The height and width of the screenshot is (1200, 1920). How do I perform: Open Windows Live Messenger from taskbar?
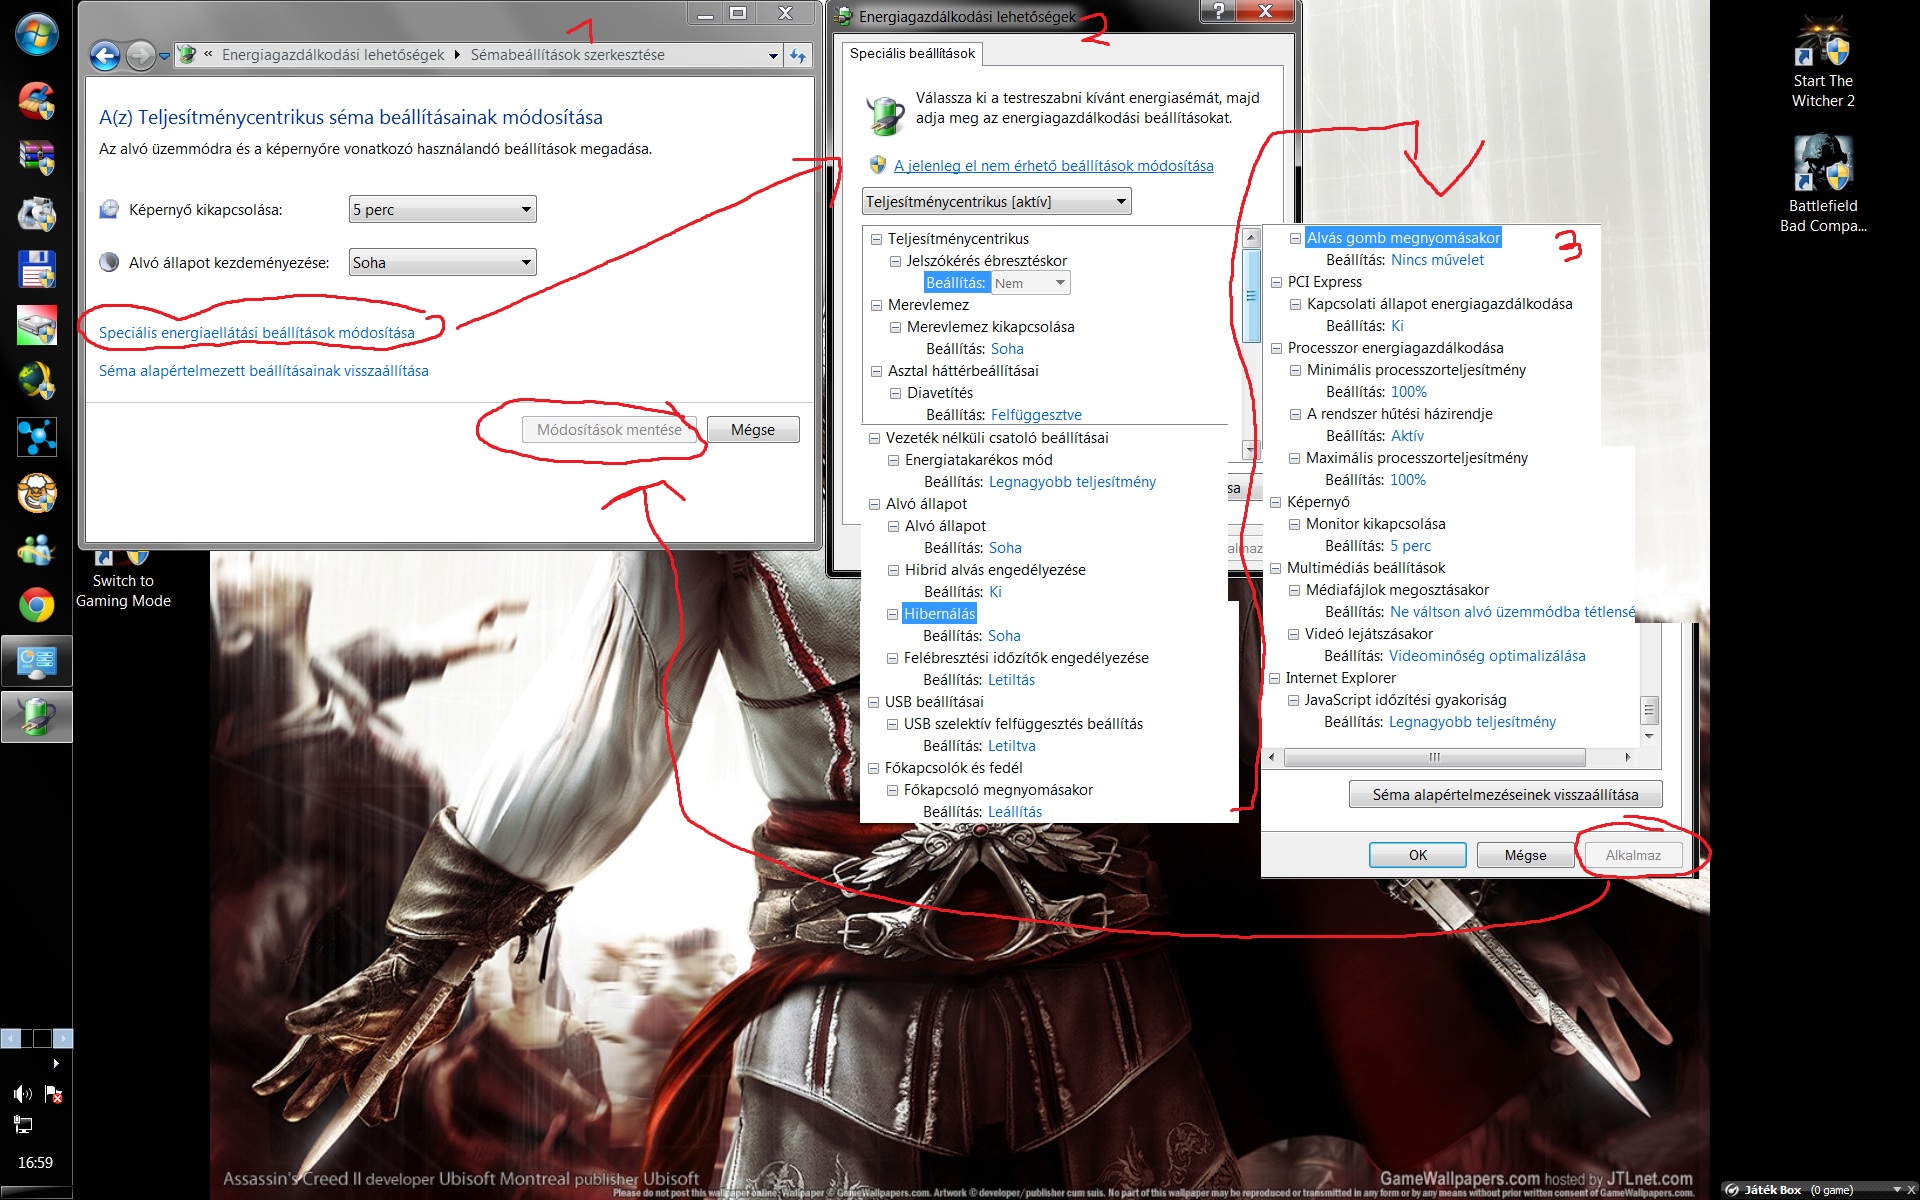37,549
